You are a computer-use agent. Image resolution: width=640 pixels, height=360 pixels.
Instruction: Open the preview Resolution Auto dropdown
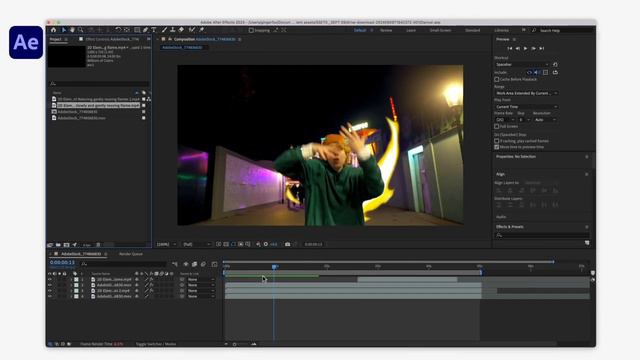(545, 120)
